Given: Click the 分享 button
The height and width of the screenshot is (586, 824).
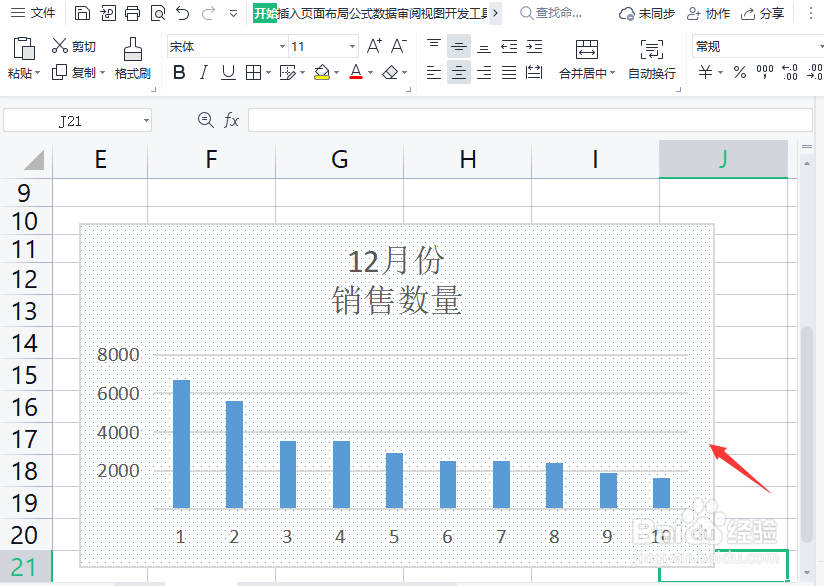Looking at the screenshot, I should (x=763, y=14).
